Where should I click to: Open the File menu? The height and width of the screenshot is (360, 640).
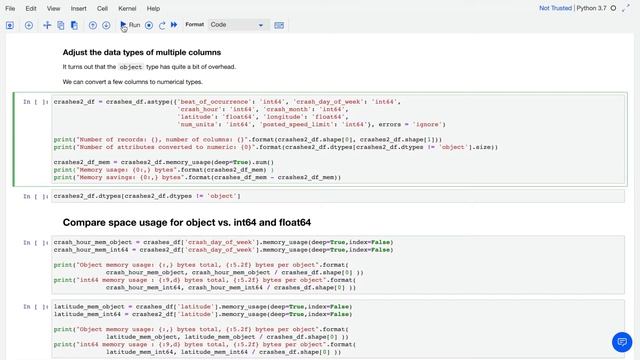coord(10,9)
